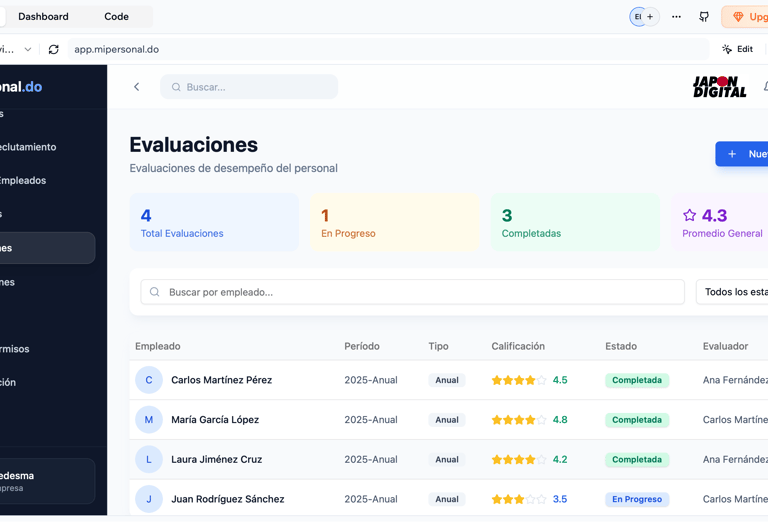Open the three-dots more options menu
768x523 pixels.
tap(676, 17)
